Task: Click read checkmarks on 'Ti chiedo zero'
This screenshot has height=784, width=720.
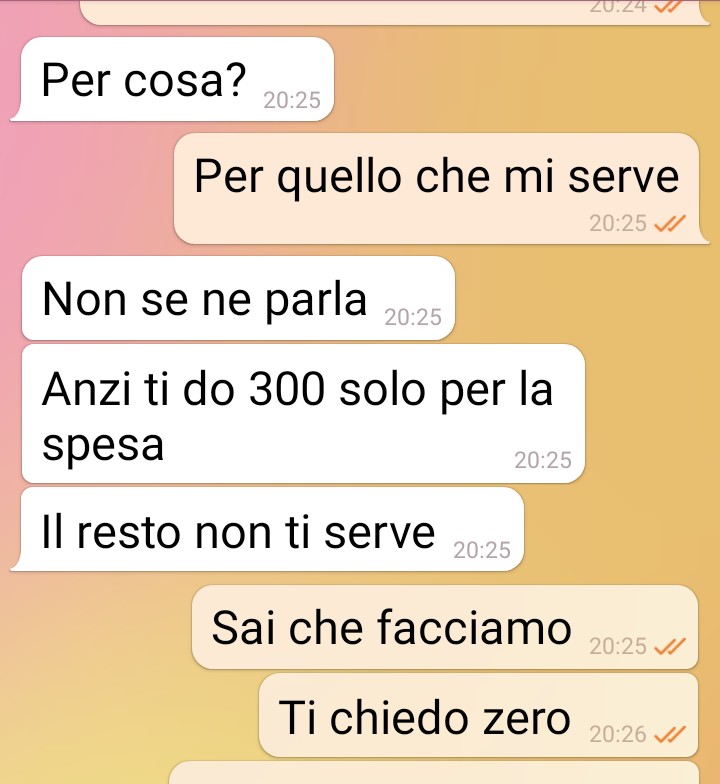Action: (670, 734)
